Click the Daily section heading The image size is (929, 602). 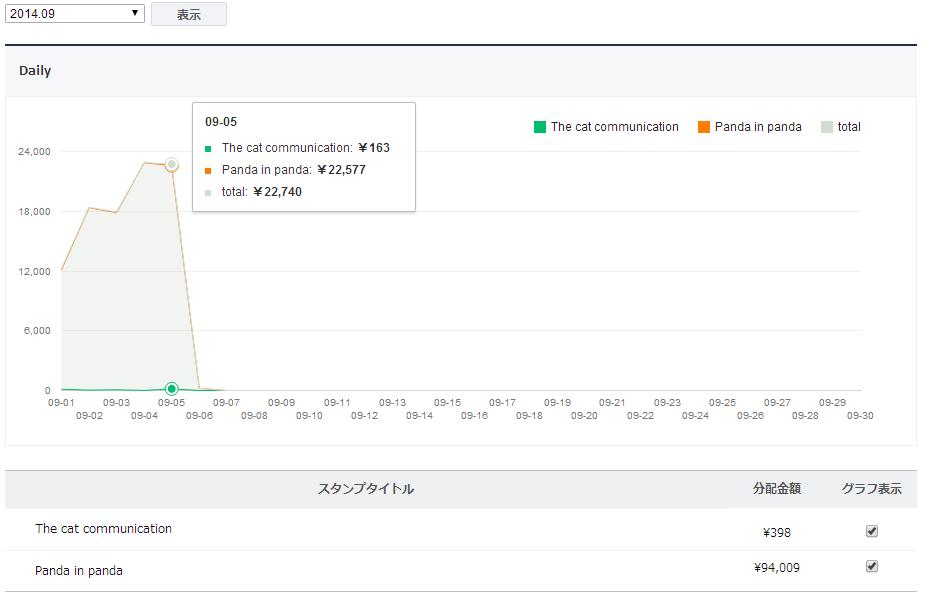point(35,71)
